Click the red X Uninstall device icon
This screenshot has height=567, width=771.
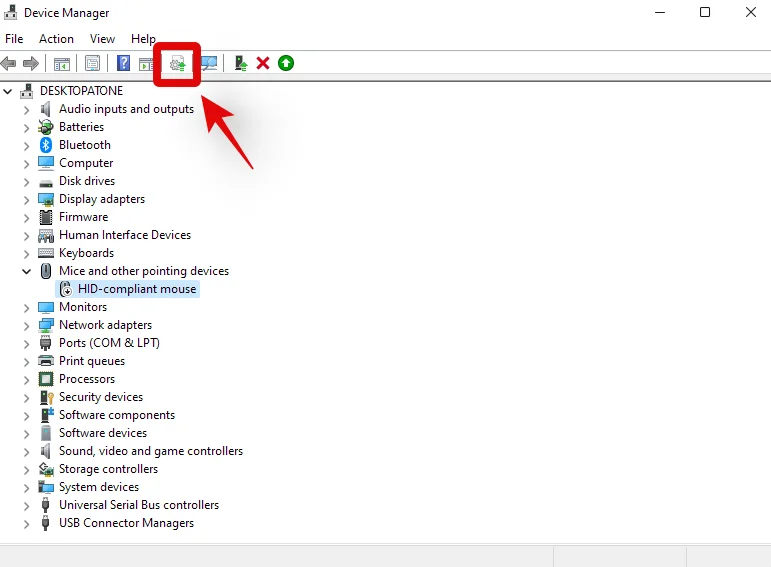tap(263, 63)
